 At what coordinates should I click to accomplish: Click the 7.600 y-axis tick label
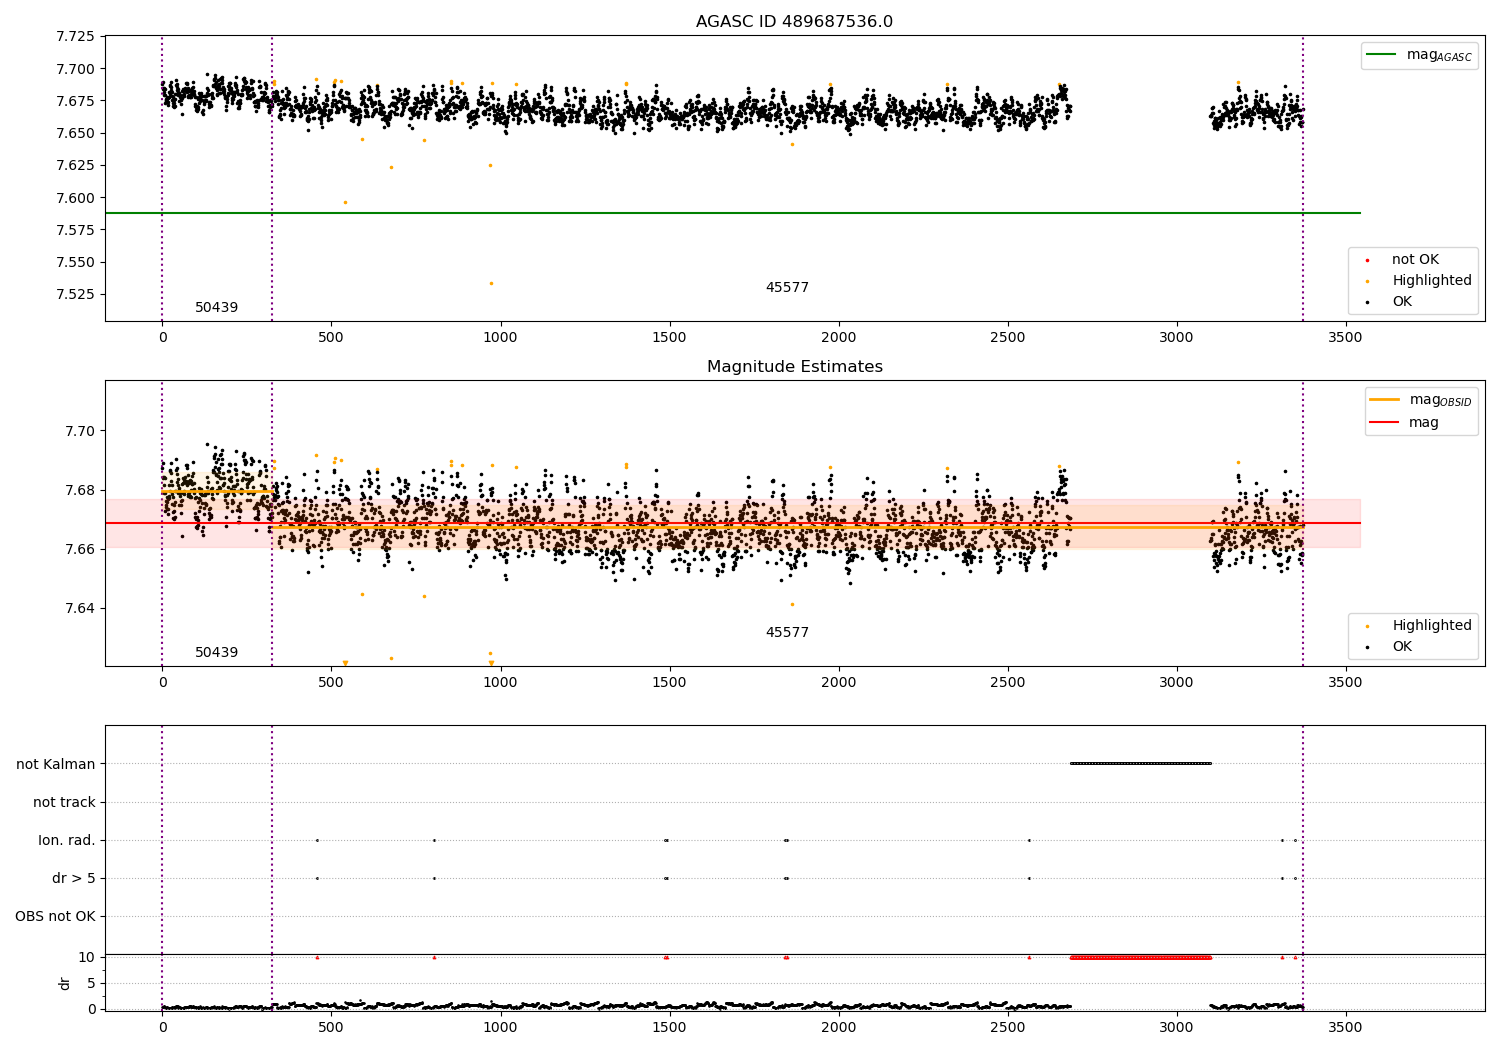(x=75, y=198)
